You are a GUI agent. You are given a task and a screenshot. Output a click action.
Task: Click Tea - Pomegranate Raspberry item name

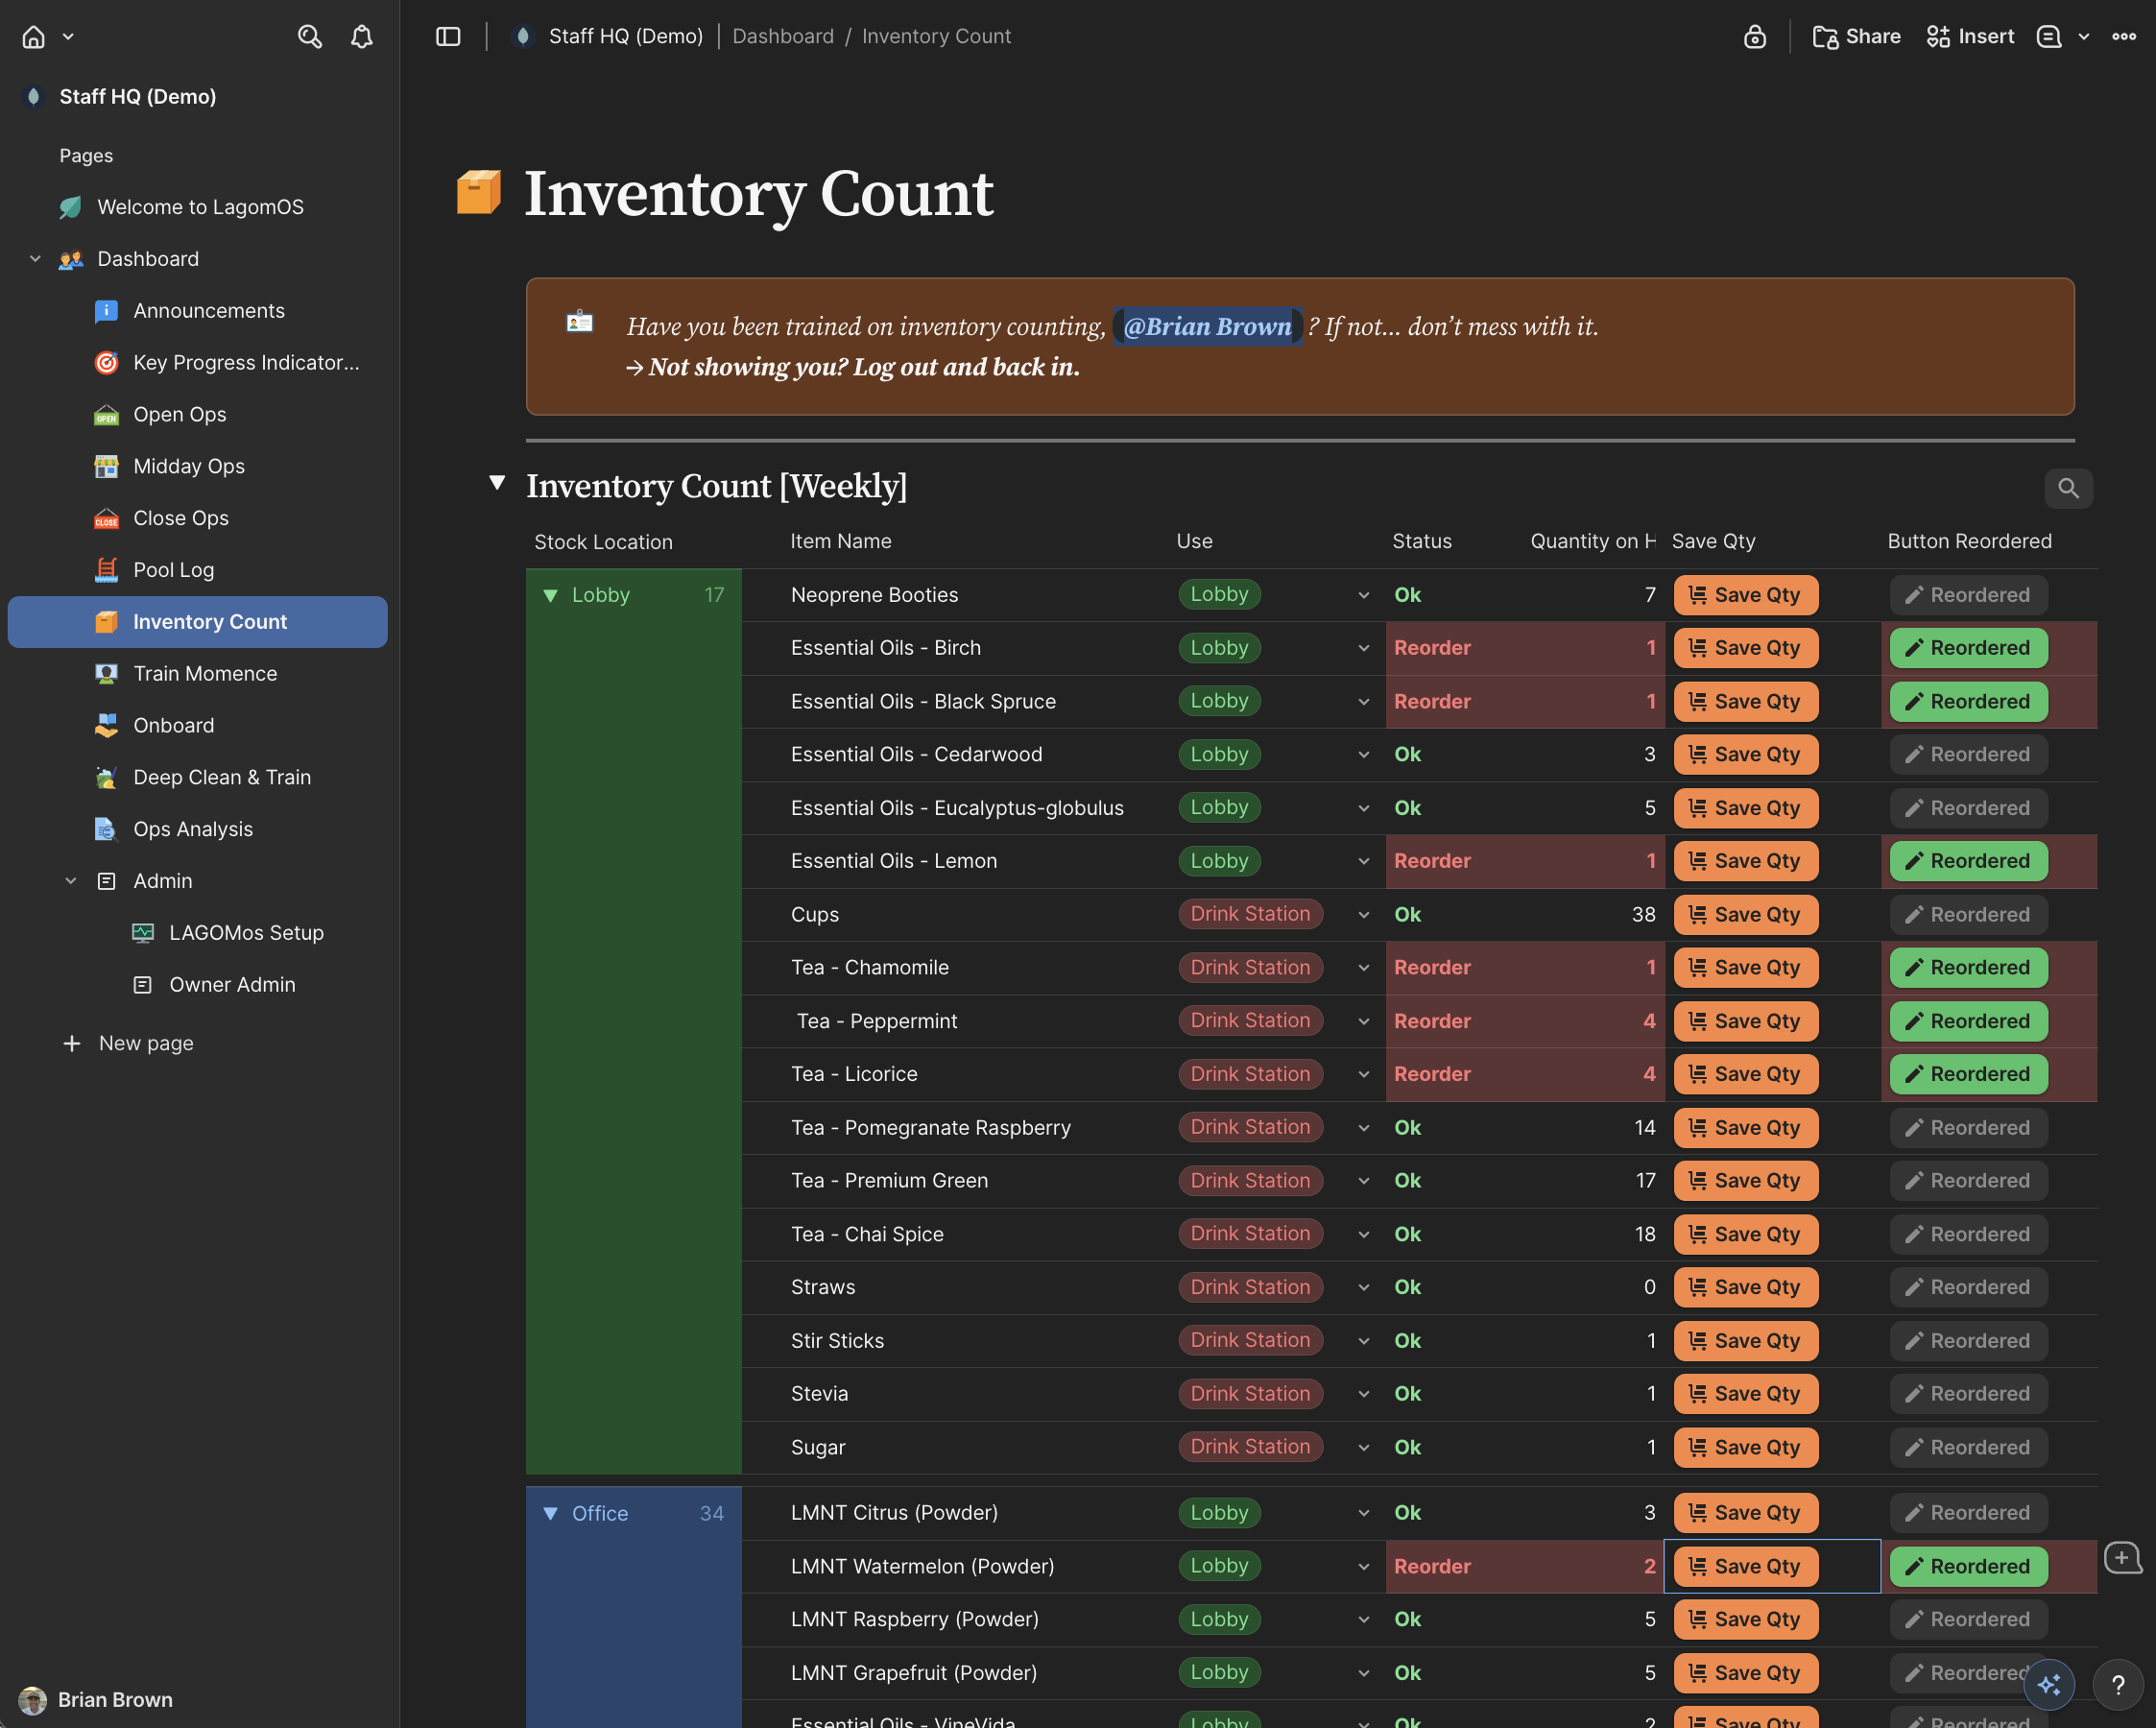pos(930,1128)
